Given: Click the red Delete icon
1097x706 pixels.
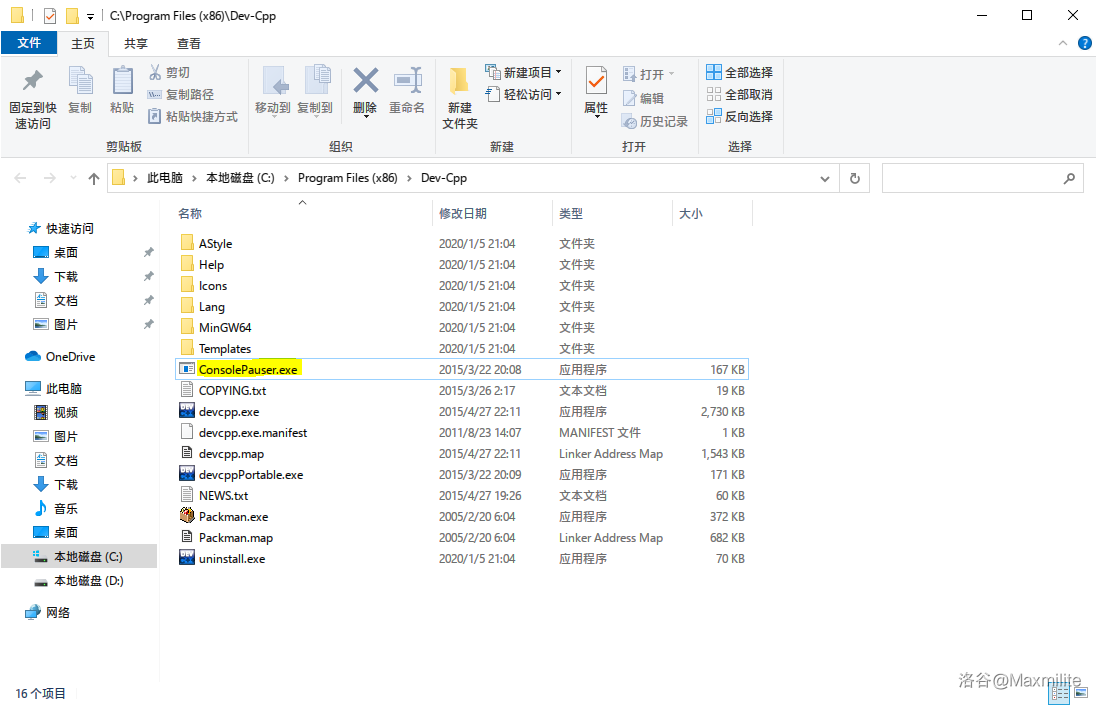Looking at the screenshot, I should 365,80.
